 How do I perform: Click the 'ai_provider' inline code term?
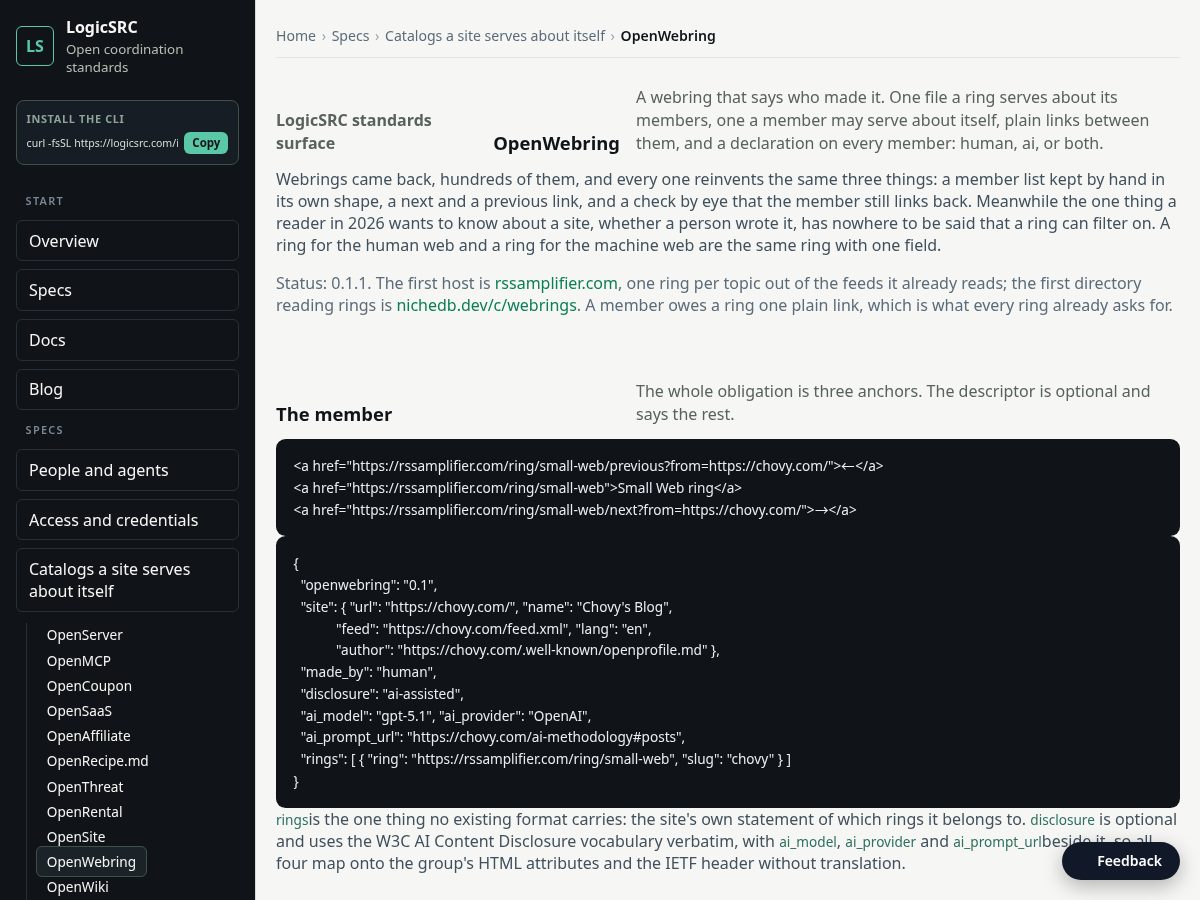click(880, 842)
